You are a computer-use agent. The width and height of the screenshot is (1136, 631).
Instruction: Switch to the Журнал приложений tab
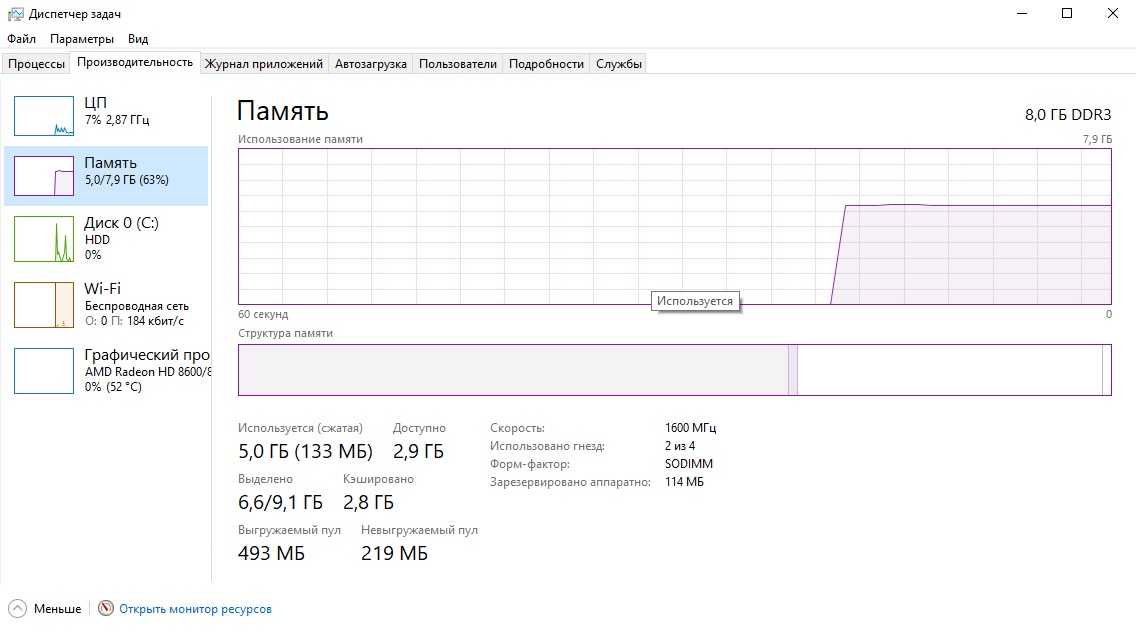pyautogui.click(x=264, y=64)
